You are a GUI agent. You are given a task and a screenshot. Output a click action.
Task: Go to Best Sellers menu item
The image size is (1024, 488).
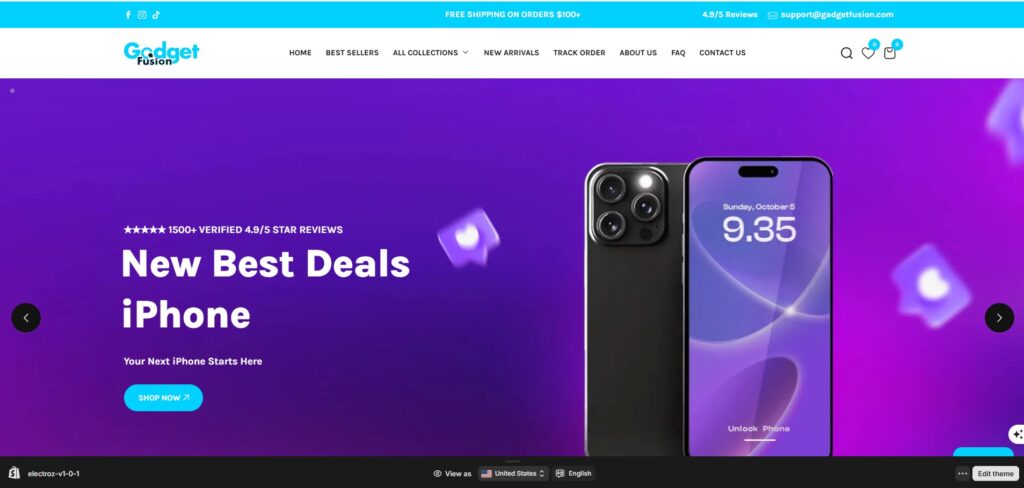click(x=352, y=53)
